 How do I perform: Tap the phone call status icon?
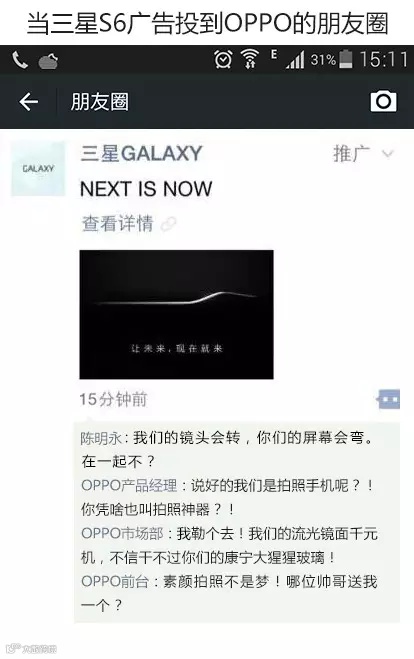pyautogui.click(x=19, y=60)
